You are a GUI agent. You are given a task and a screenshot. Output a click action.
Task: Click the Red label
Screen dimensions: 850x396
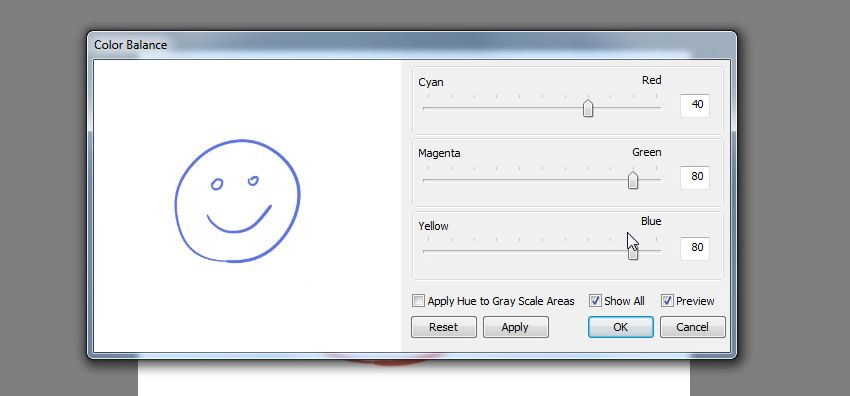(x=652, y=80)
